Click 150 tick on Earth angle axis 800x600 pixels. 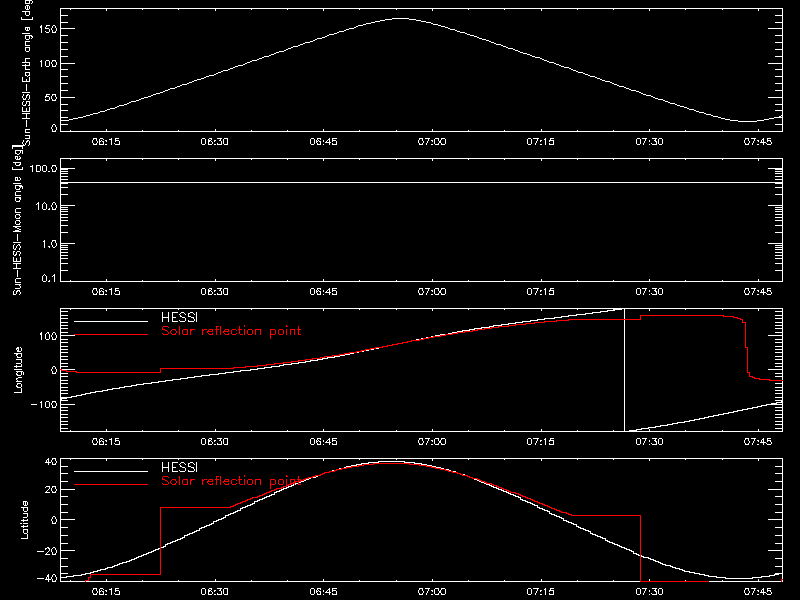(48, 29)
